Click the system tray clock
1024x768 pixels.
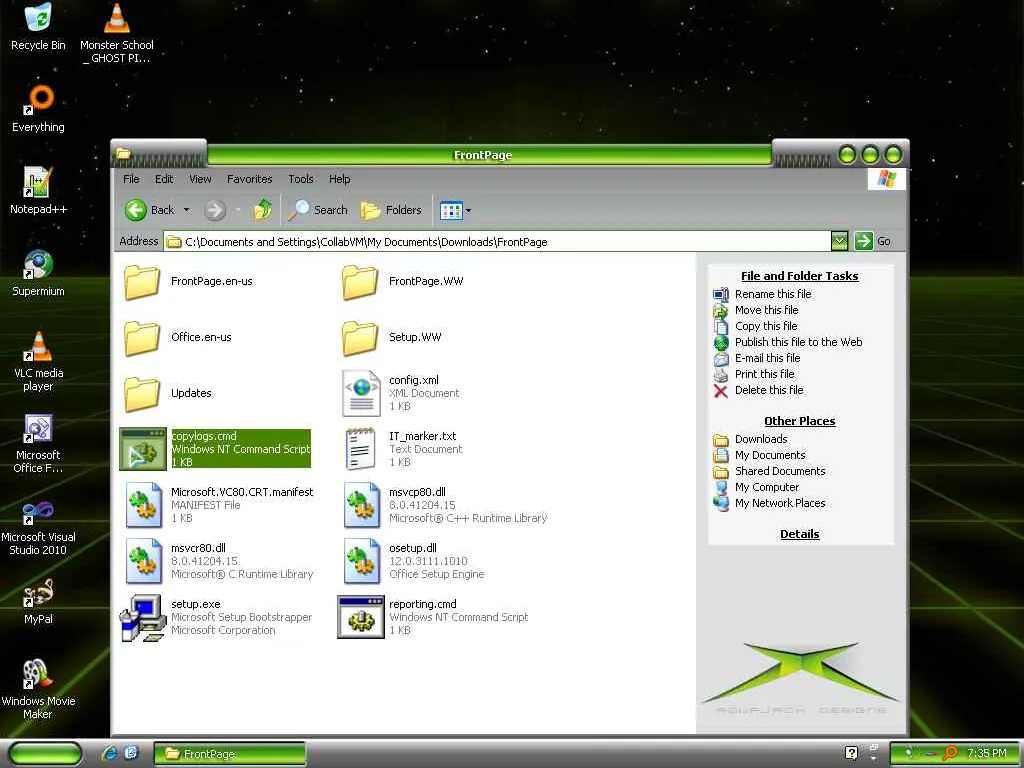(987, 754)
